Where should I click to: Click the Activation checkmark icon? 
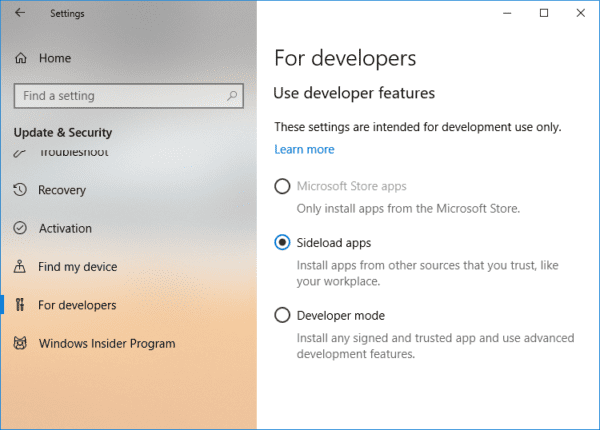(21, 229)
